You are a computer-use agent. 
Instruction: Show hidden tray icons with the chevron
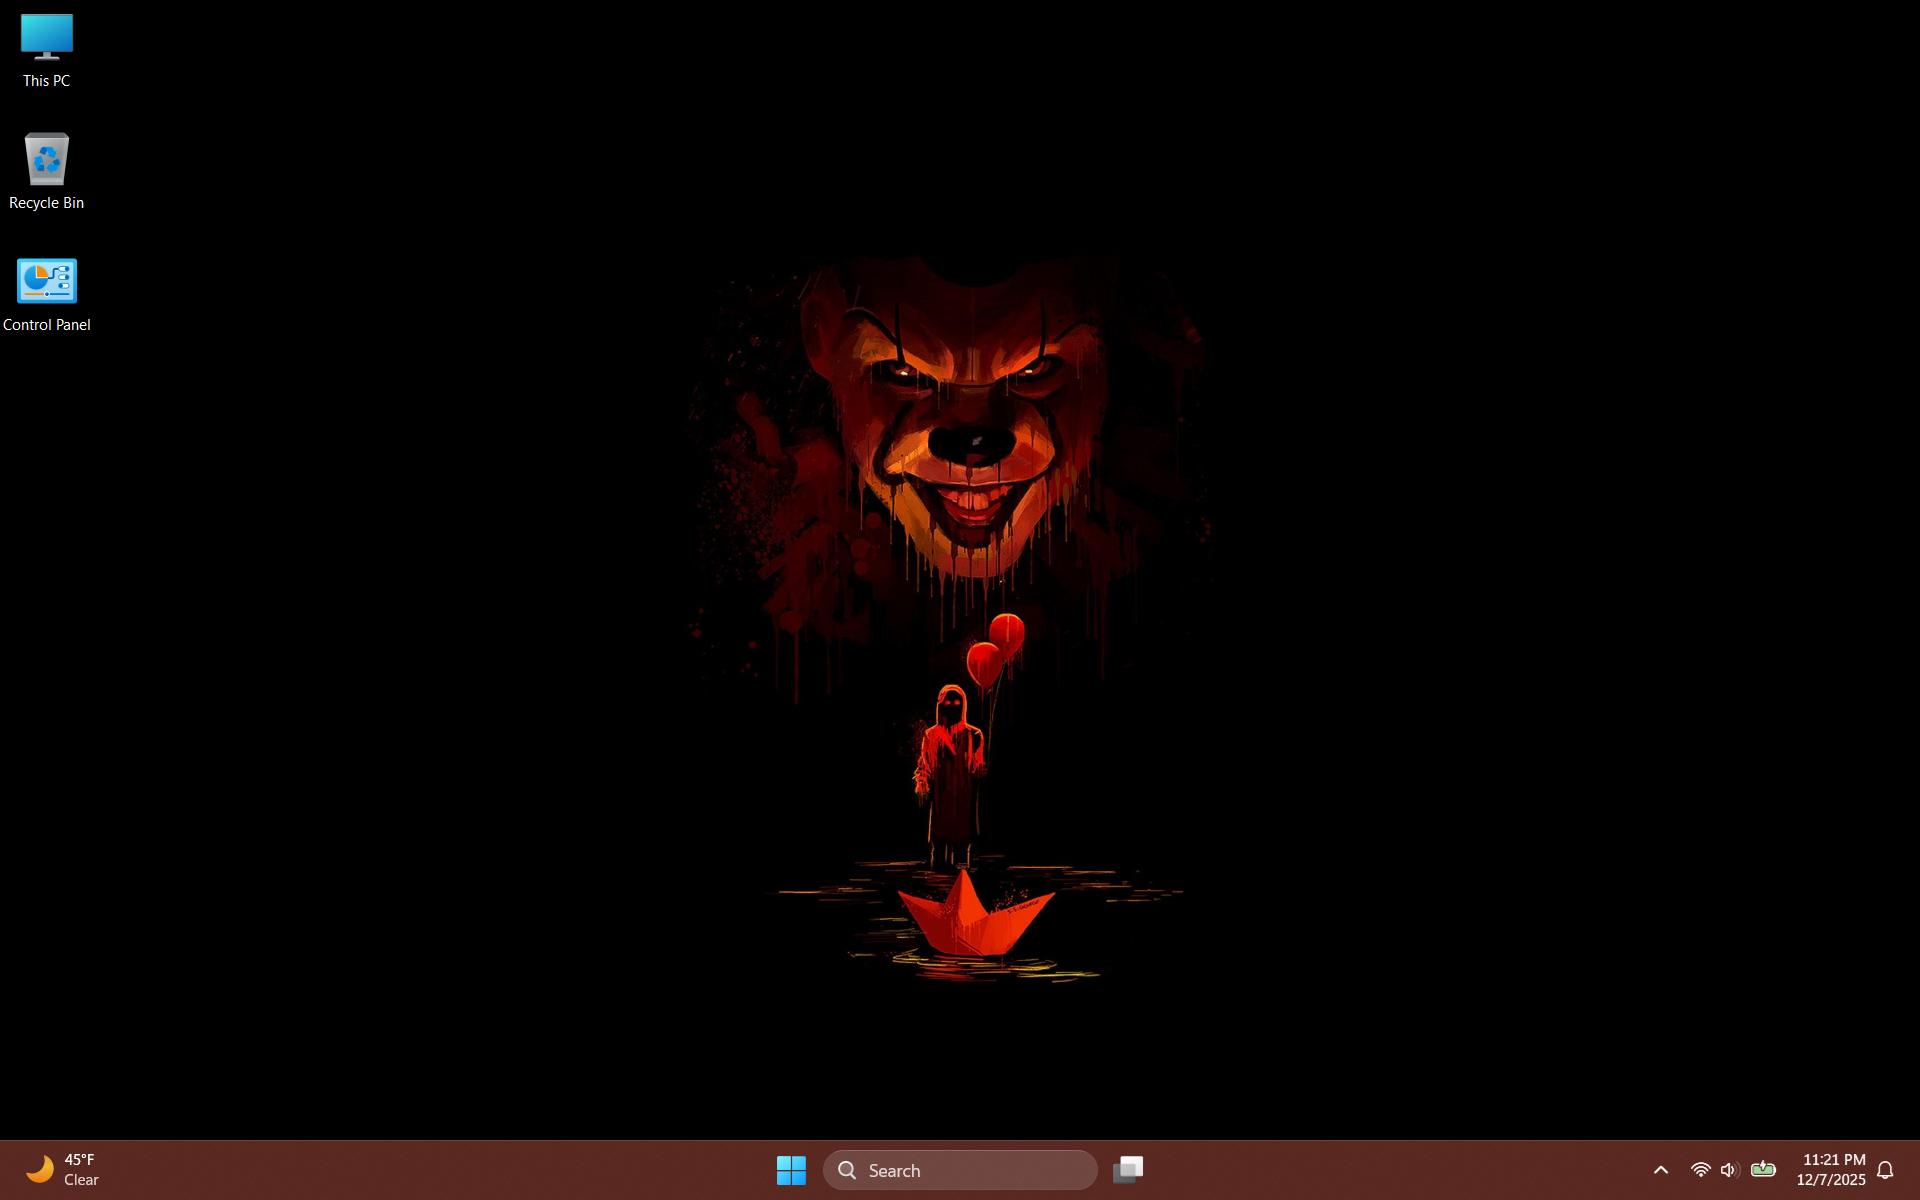1660,1169
